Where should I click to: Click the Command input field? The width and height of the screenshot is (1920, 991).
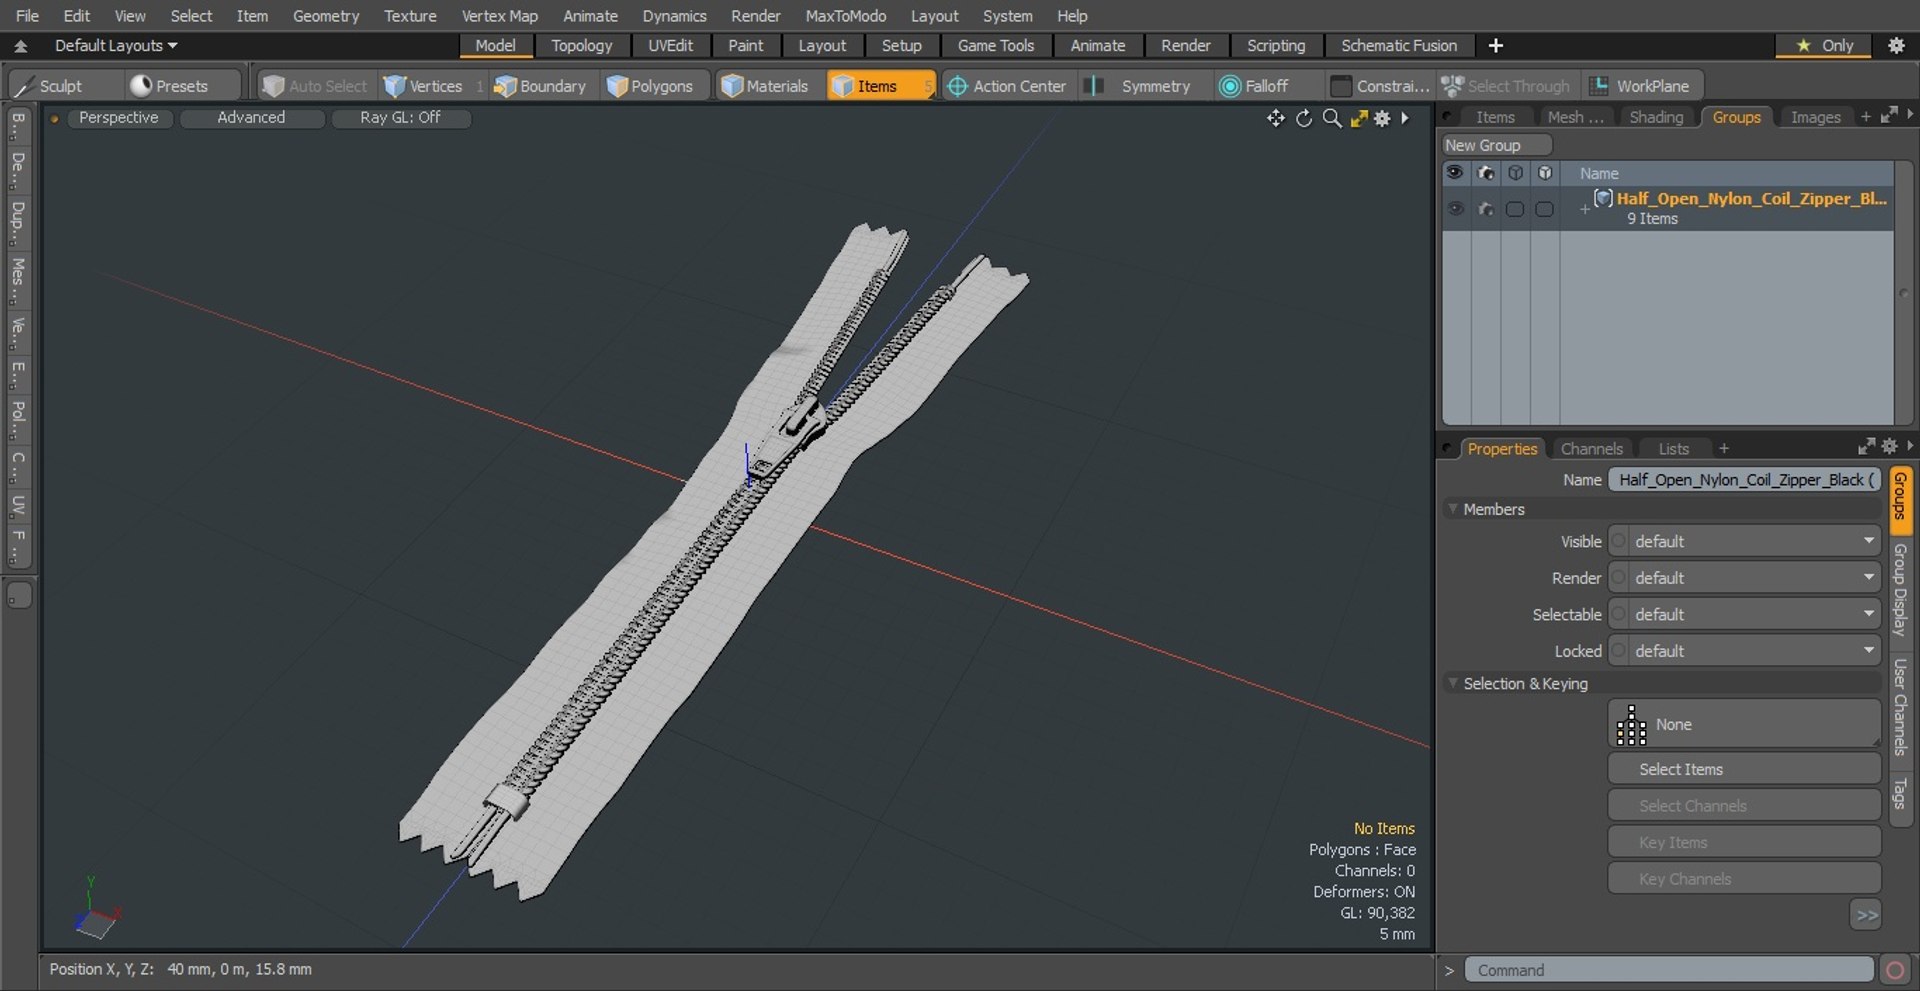pyautogui.click(x=1668, y=970)
